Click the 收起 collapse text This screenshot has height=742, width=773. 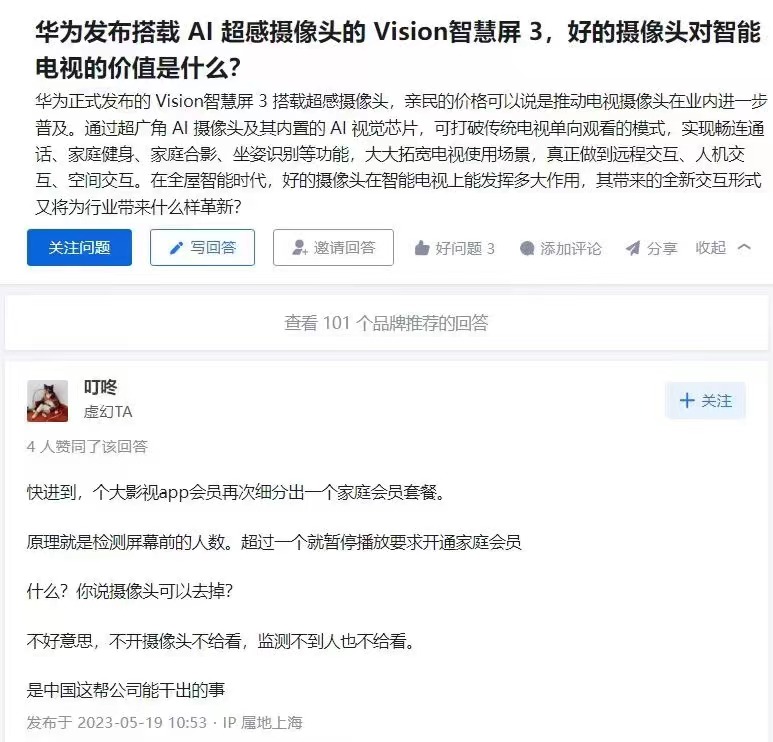point(710,247)
